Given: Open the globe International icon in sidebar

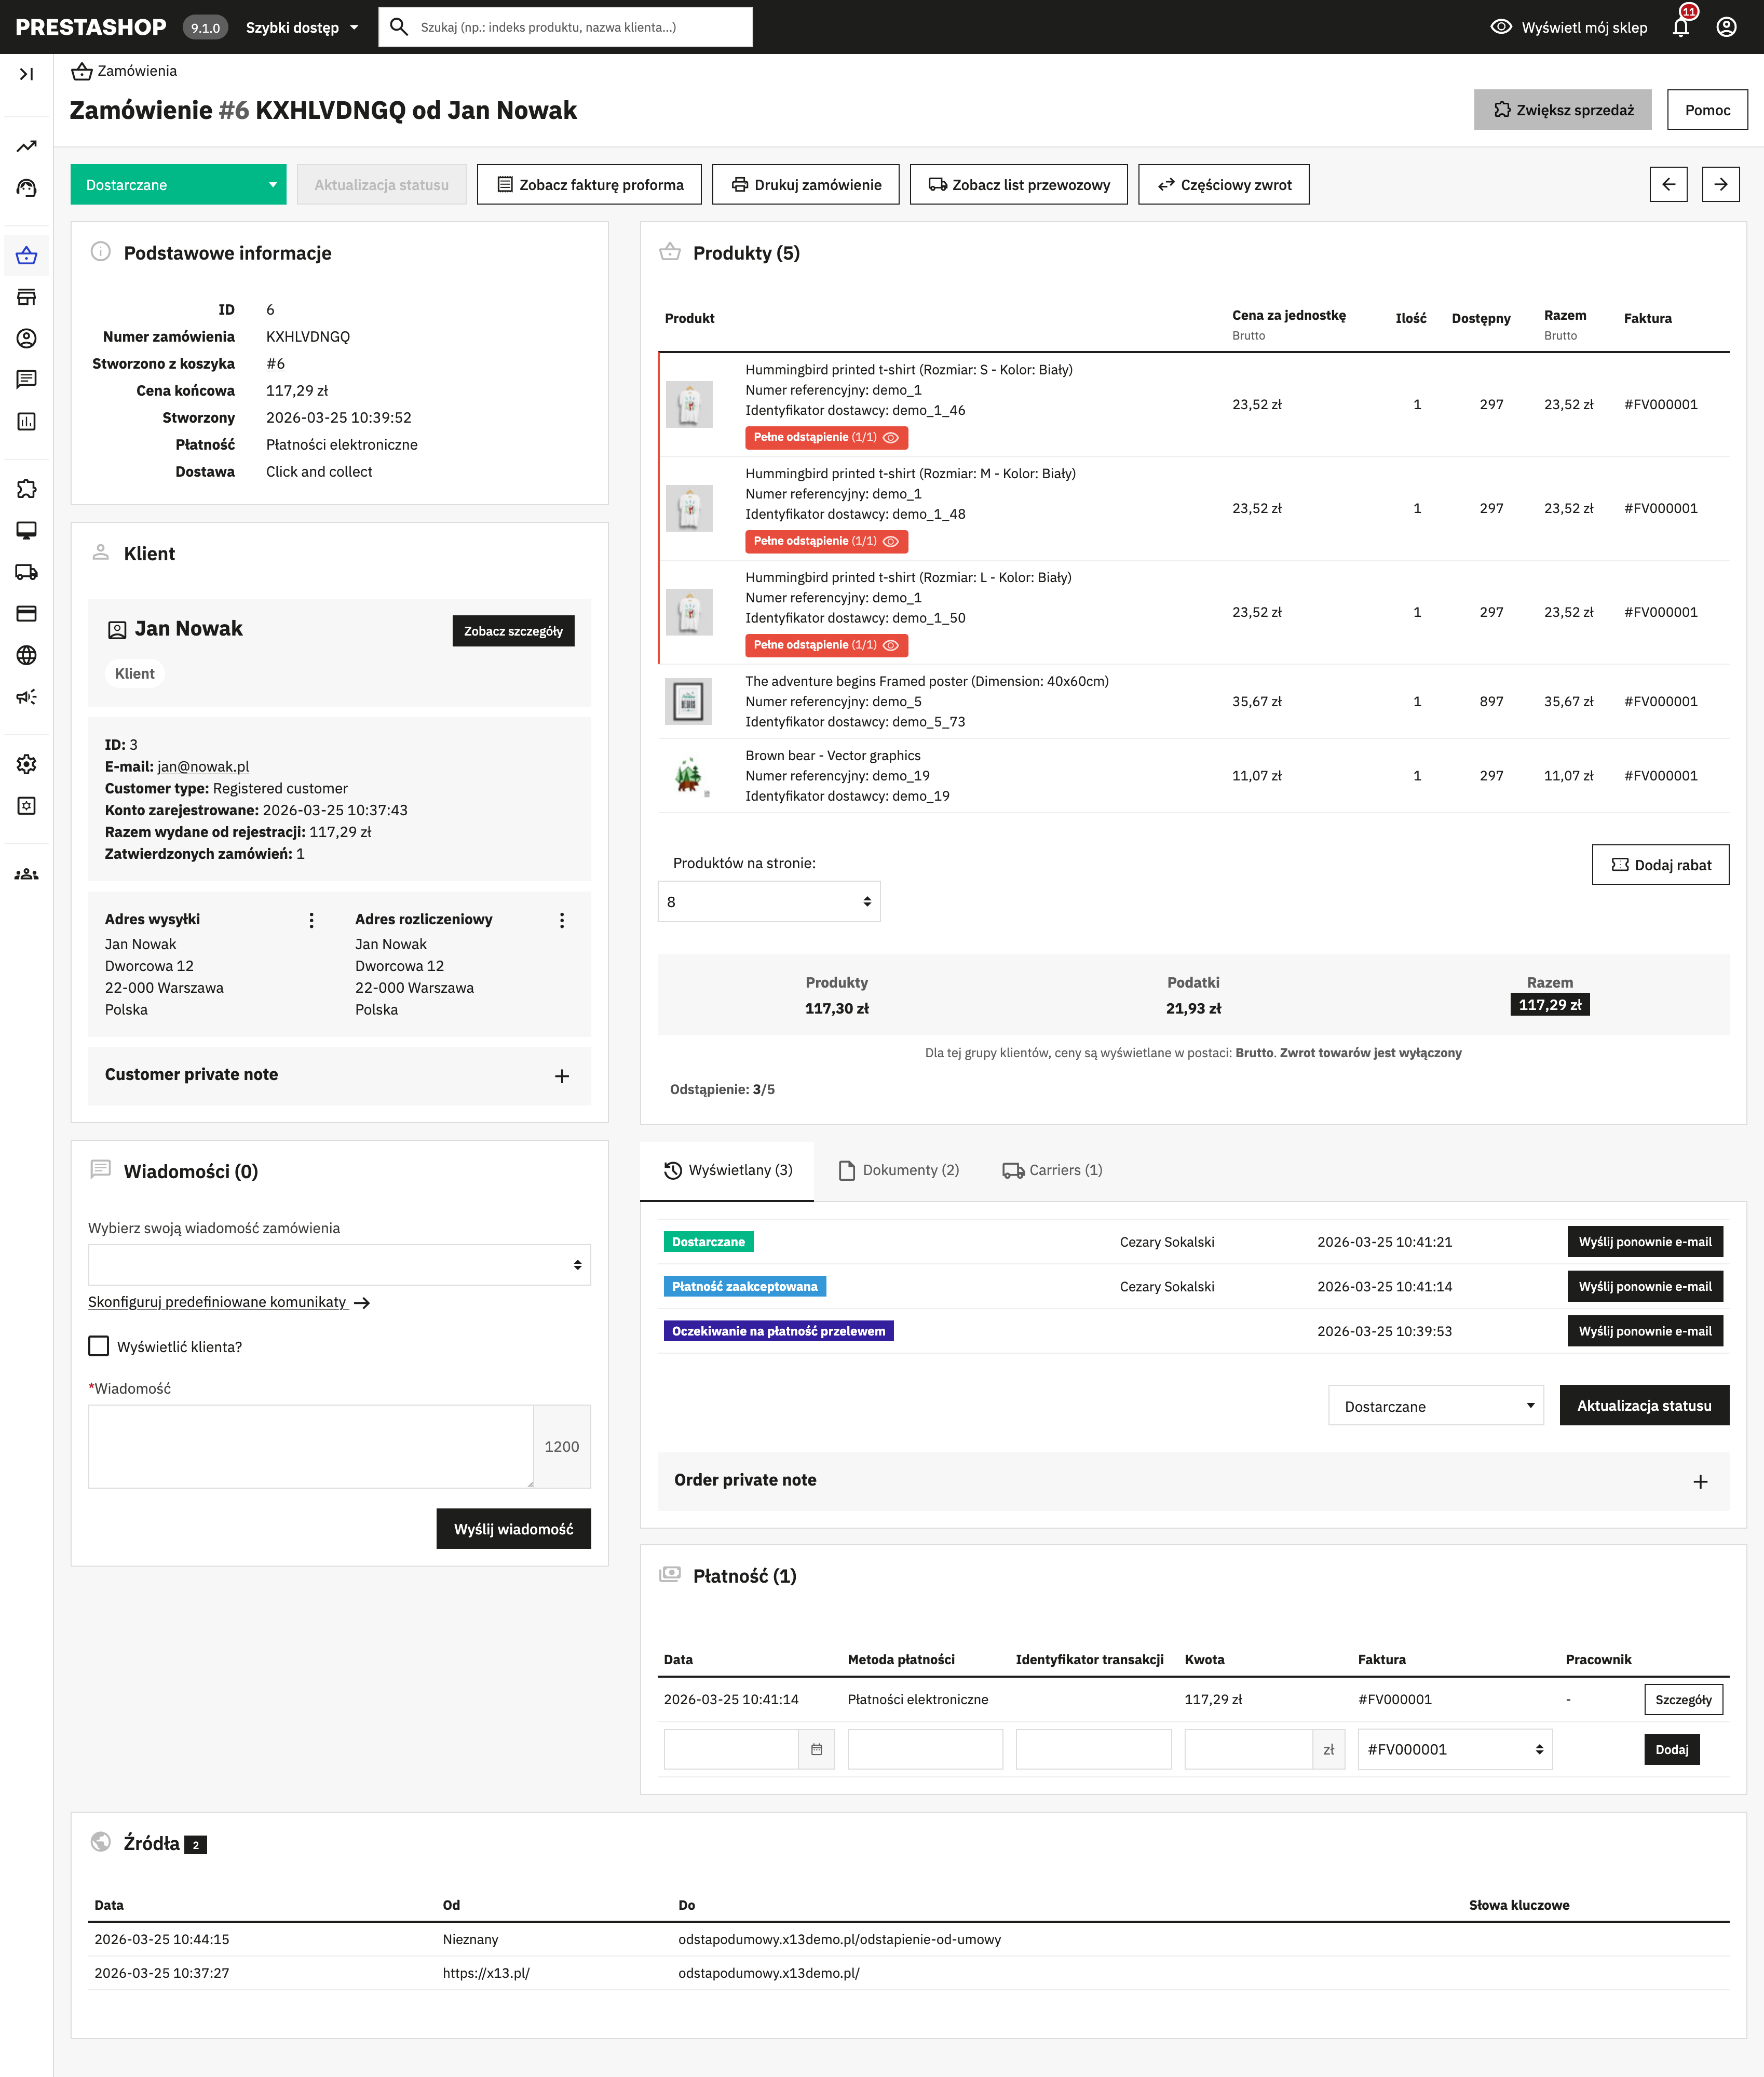Looking at the screenshot, I should click(27, 655).
